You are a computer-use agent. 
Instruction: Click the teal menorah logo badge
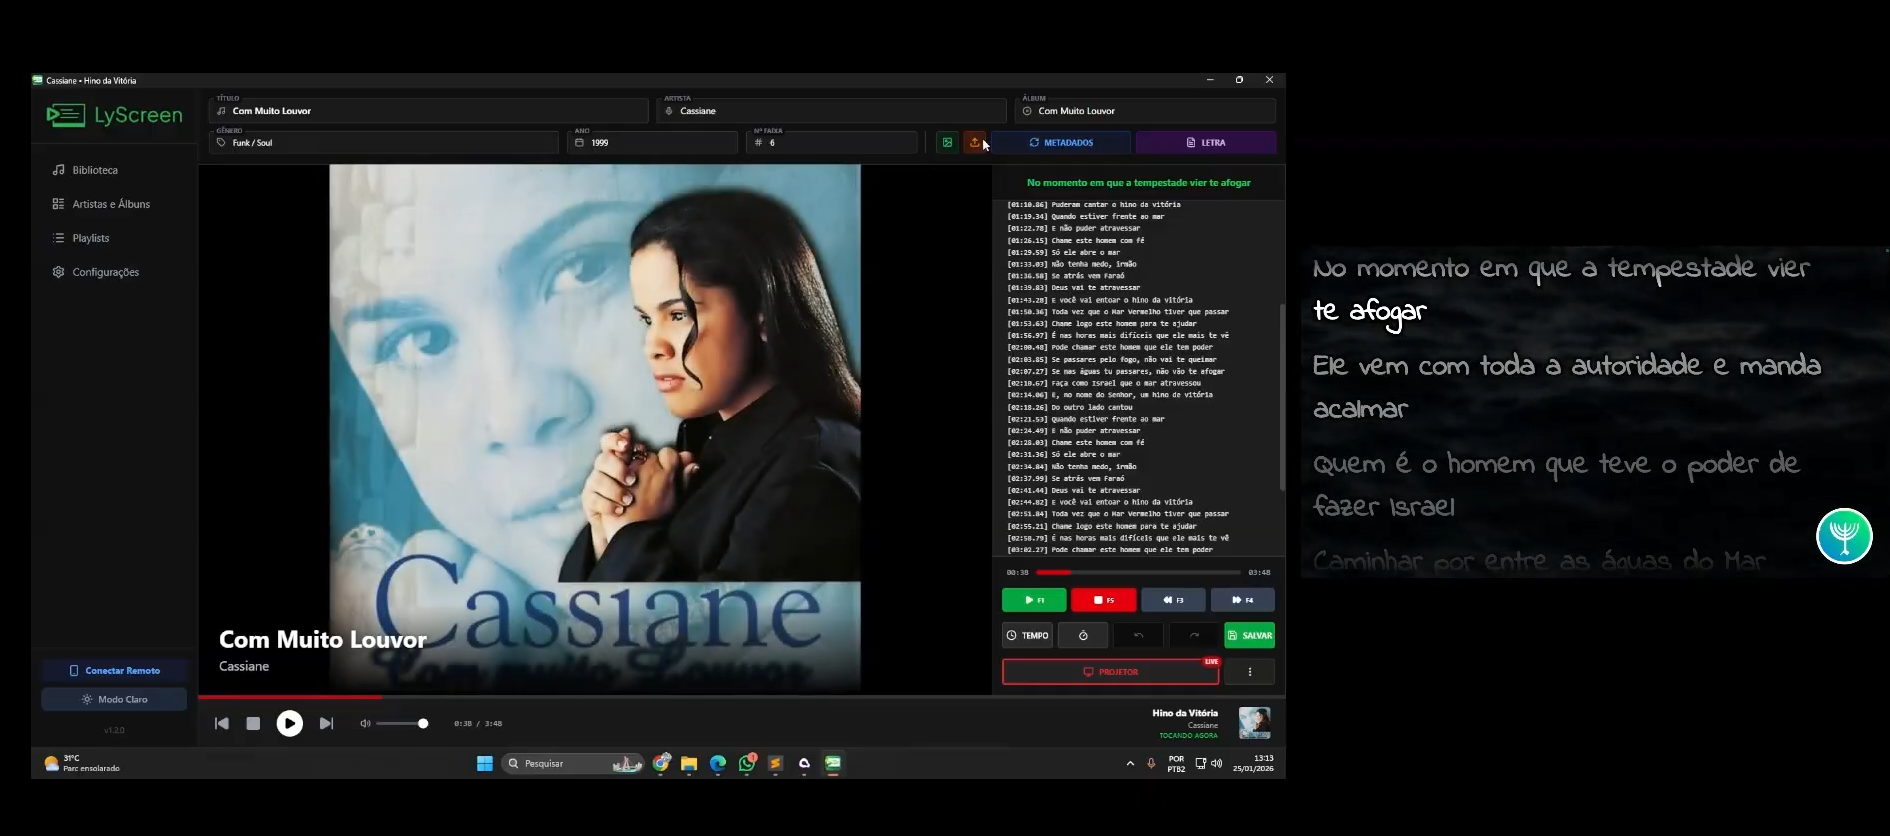[x=1844, y=536]
